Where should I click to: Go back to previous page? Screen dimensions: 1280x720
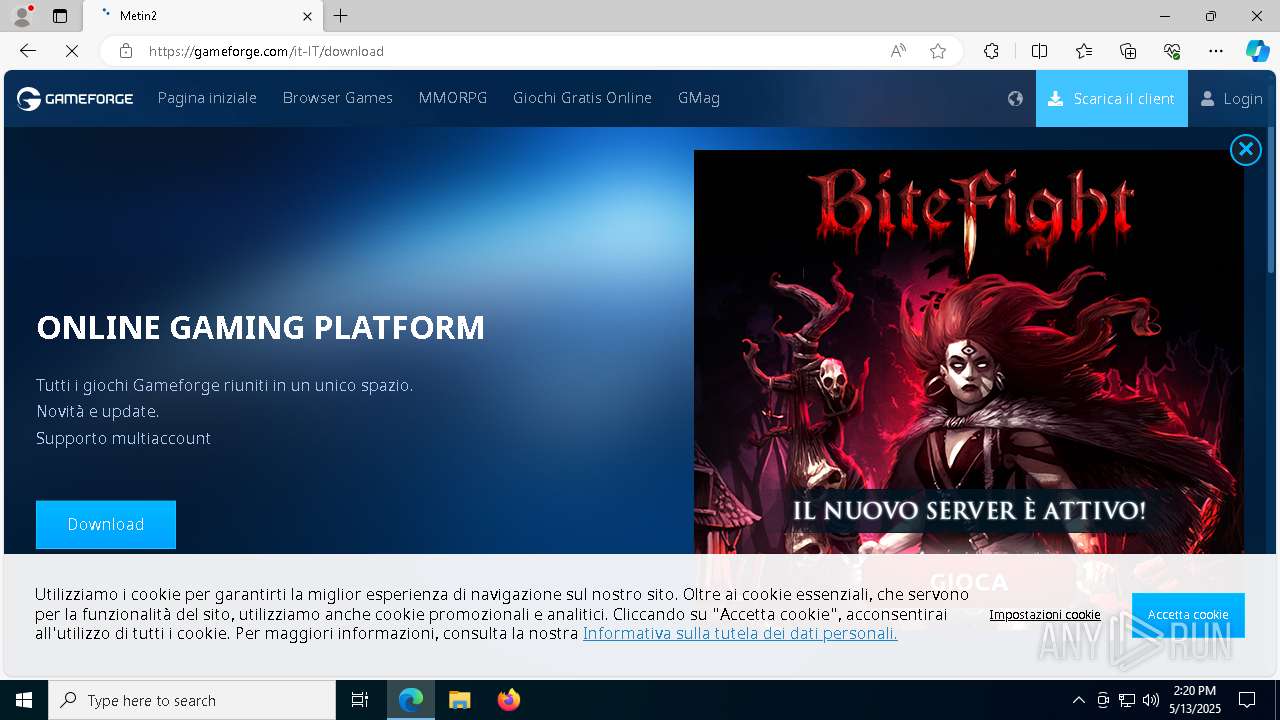point(28,51)
